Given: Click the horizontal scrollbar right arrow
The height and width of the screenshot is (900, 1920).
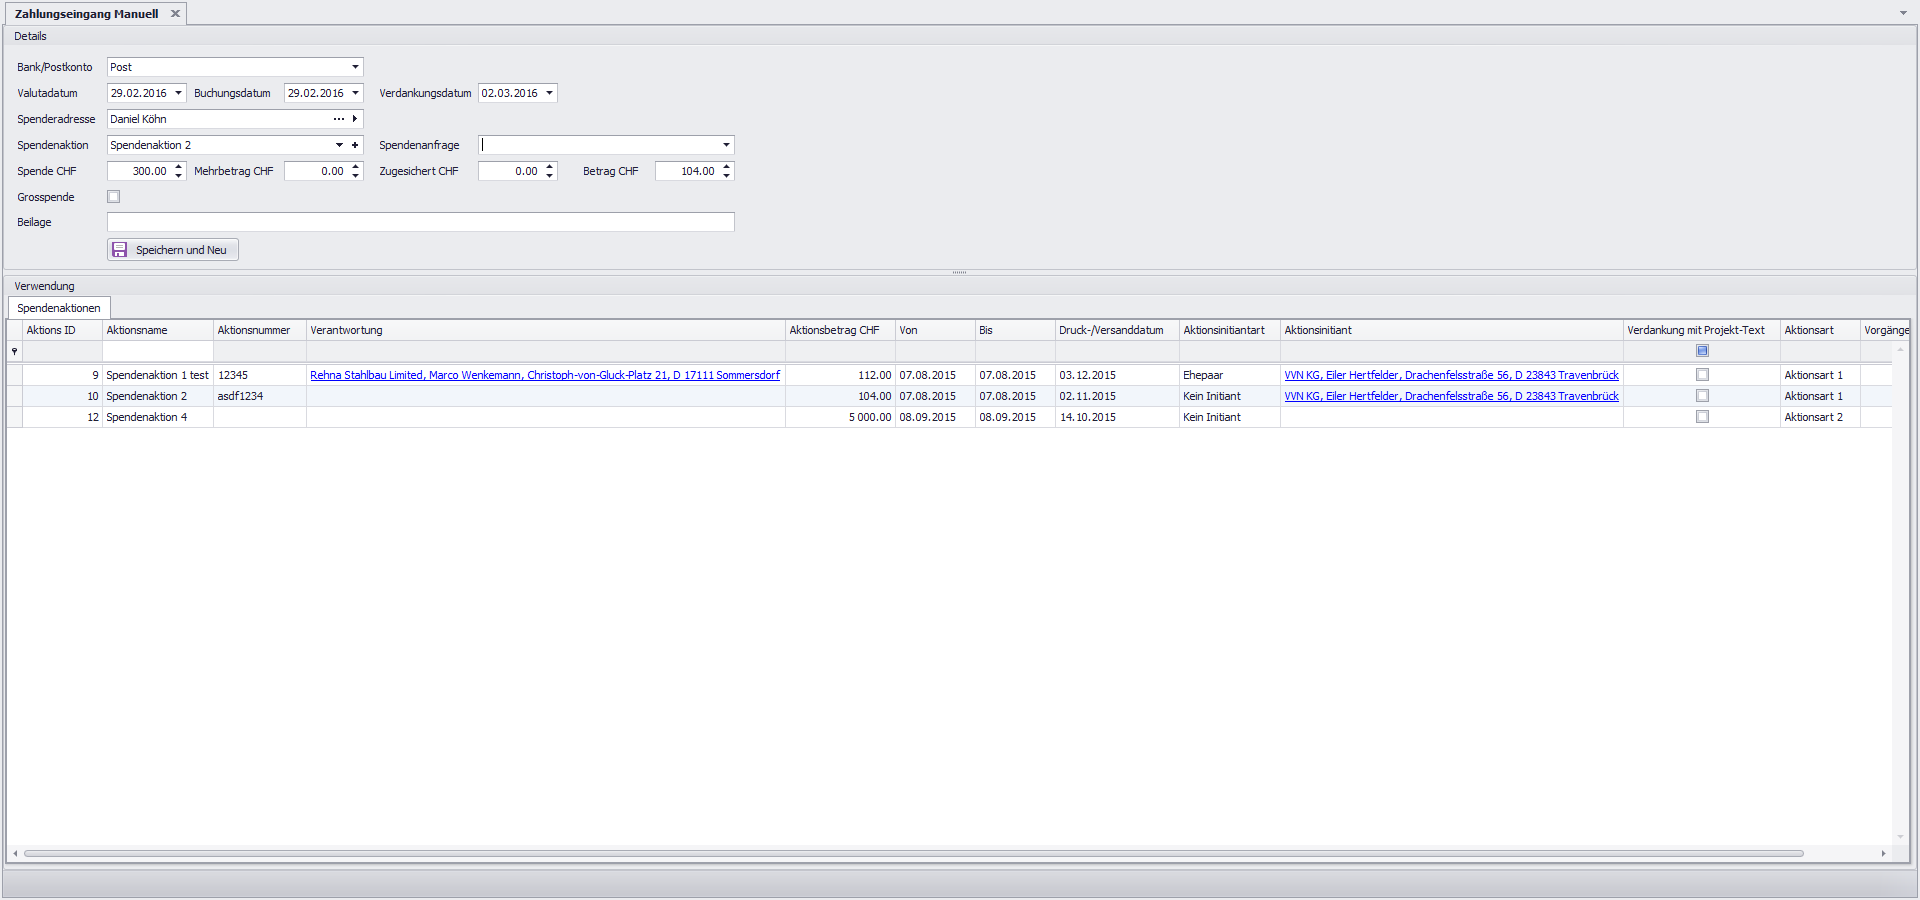Looking at the screenshot, I should (x=1883, y=854).
